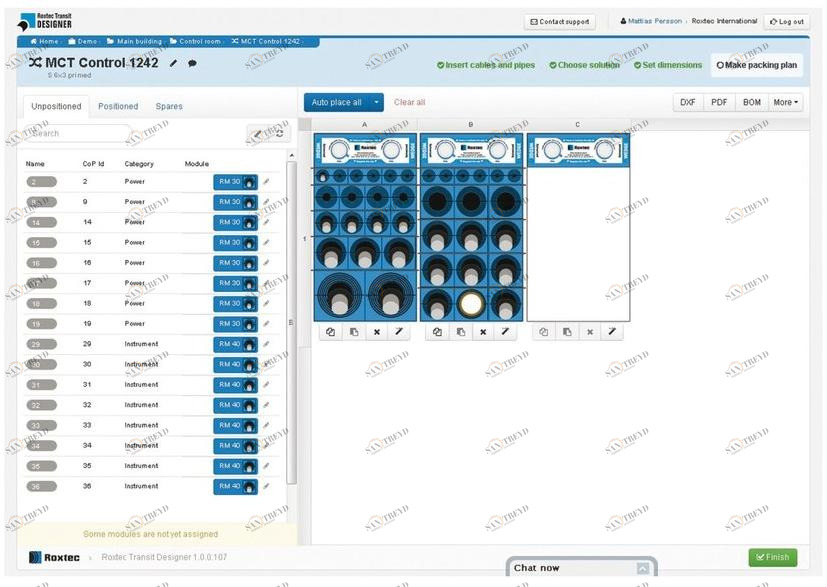827x587 pixels.
Task: Open the Spares tab
Action: [169, 105]
